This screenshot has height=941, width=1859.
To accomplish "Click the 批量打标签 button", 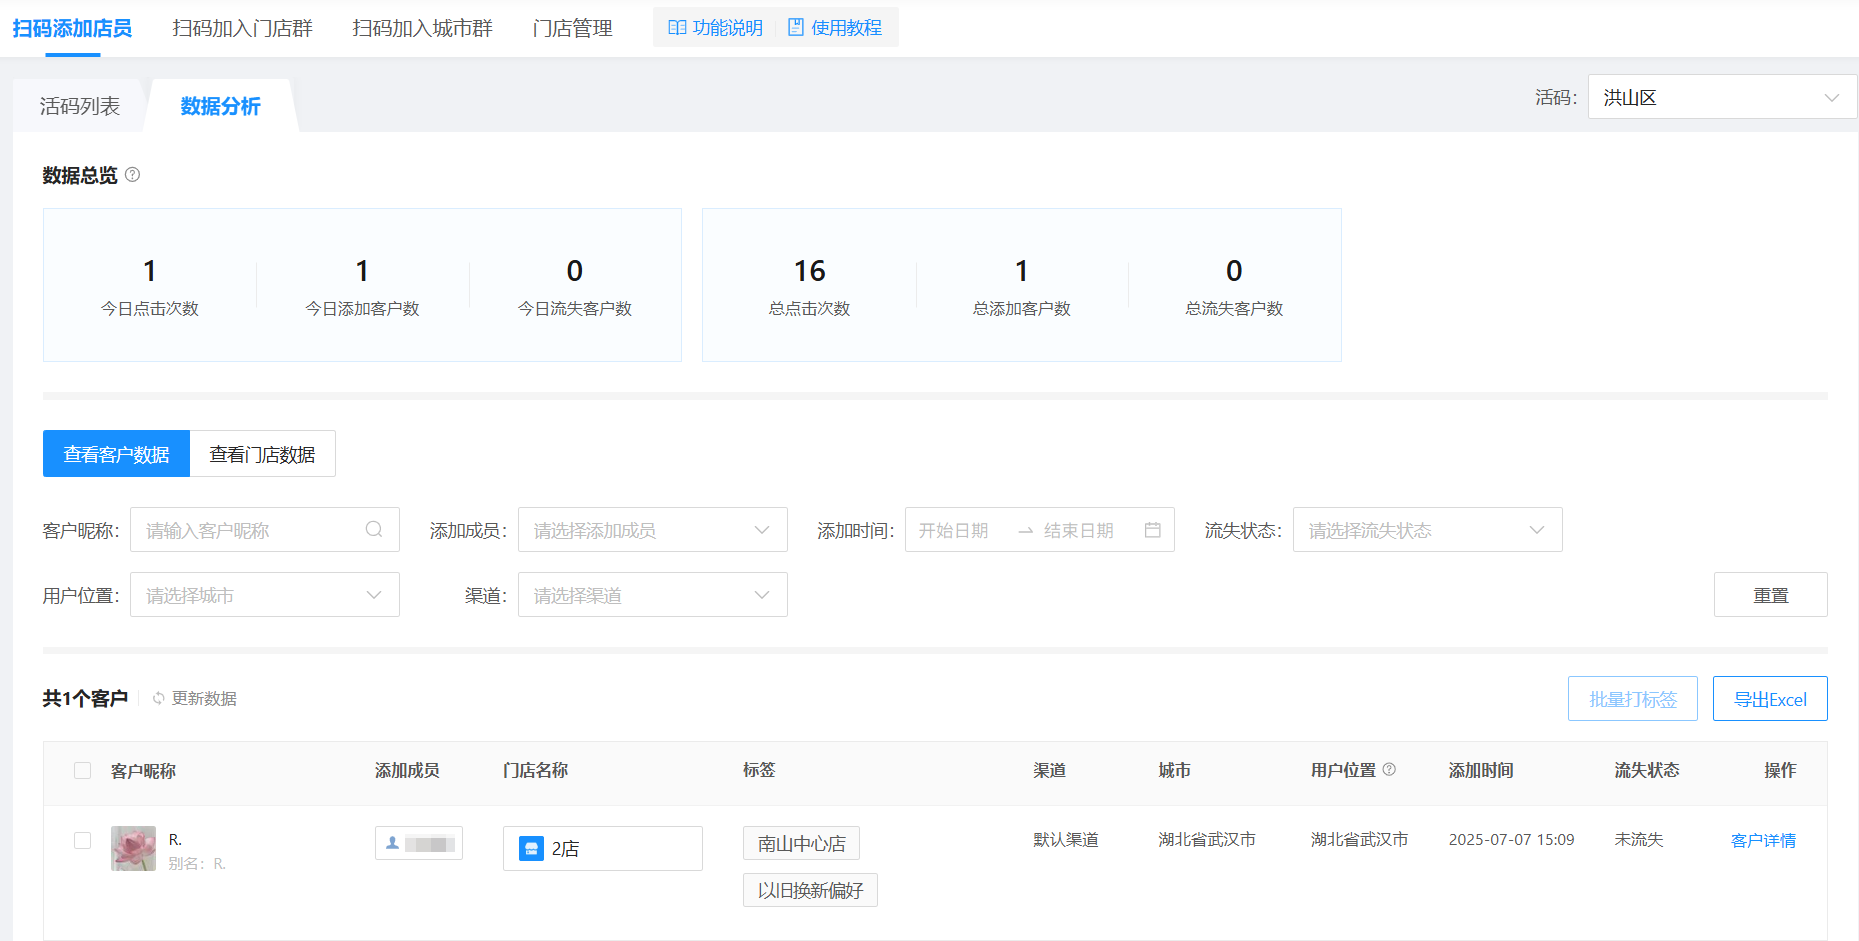I will point(1632,699).
